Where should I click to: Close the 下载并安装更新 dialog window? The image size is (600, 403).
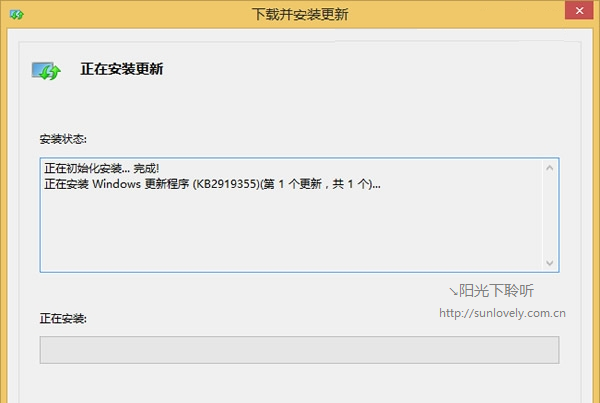[x=579, y=10]
